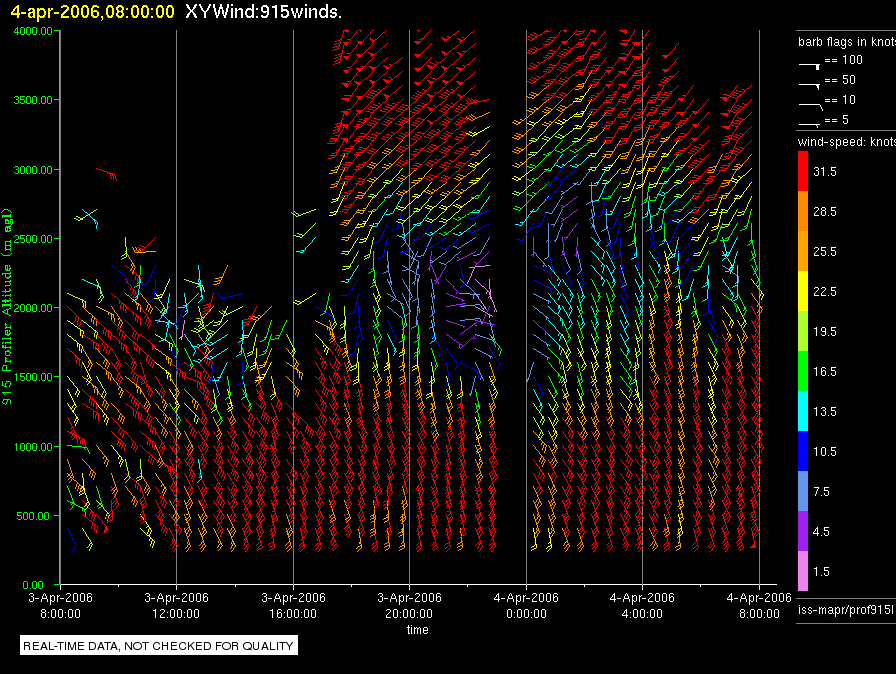896x674 pixels.
Task: Click the yellow date 4-apr-2006,08:00:00 title
Action: tap(93, 12)
